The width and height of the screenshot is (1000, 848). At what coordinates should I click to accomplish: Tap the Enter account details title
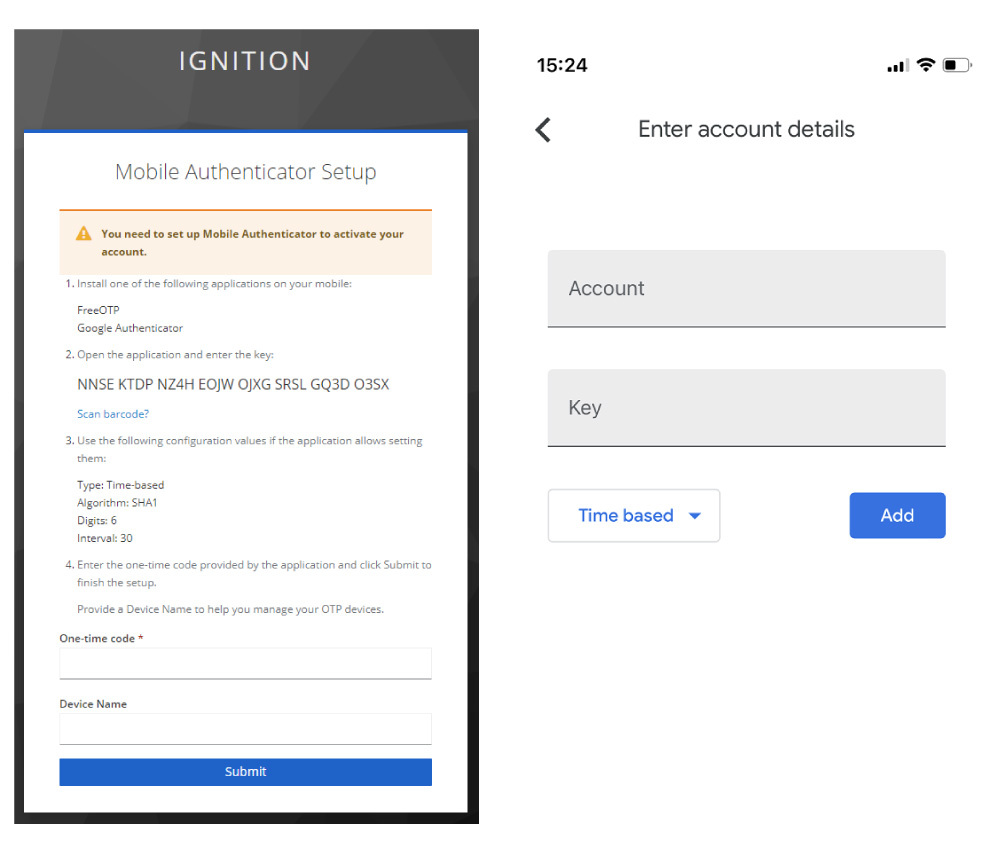pos(746,130)
